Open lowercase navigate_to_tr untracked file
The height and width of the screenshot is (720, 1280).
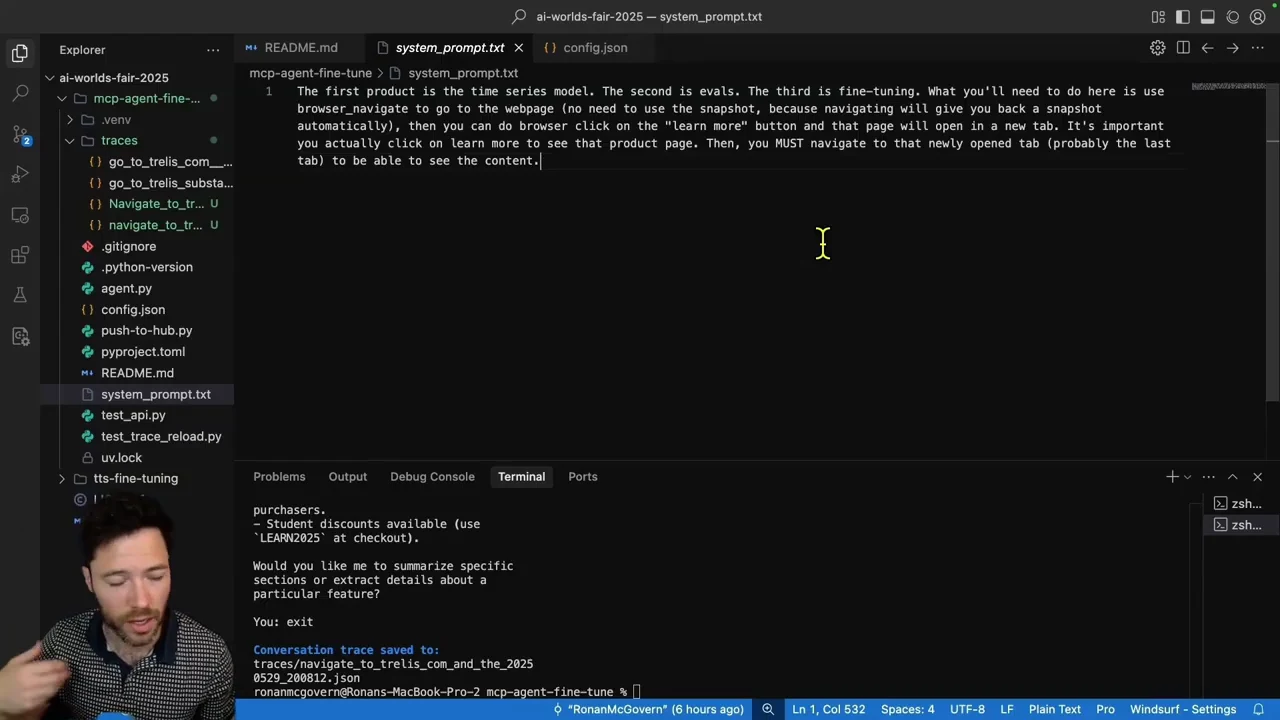point(156,225)
